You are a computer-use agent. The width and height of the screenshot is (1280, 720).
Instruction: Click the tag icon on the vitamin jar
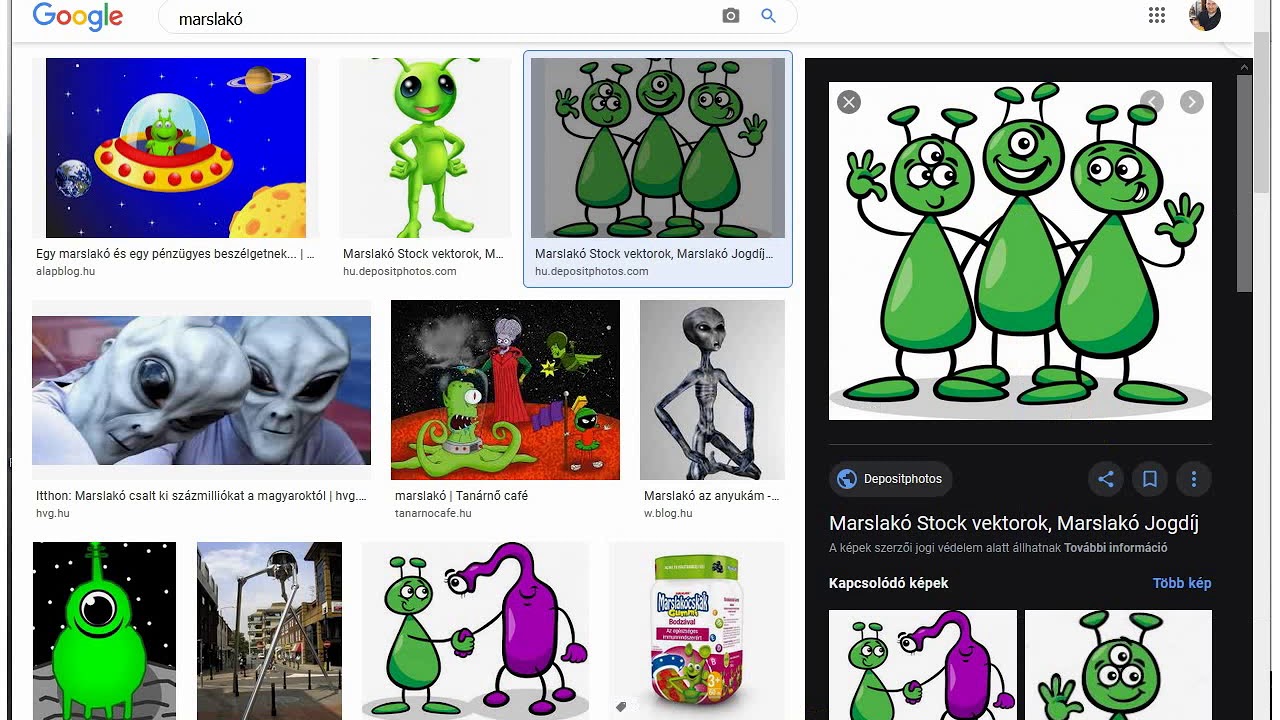coord(621,707)
